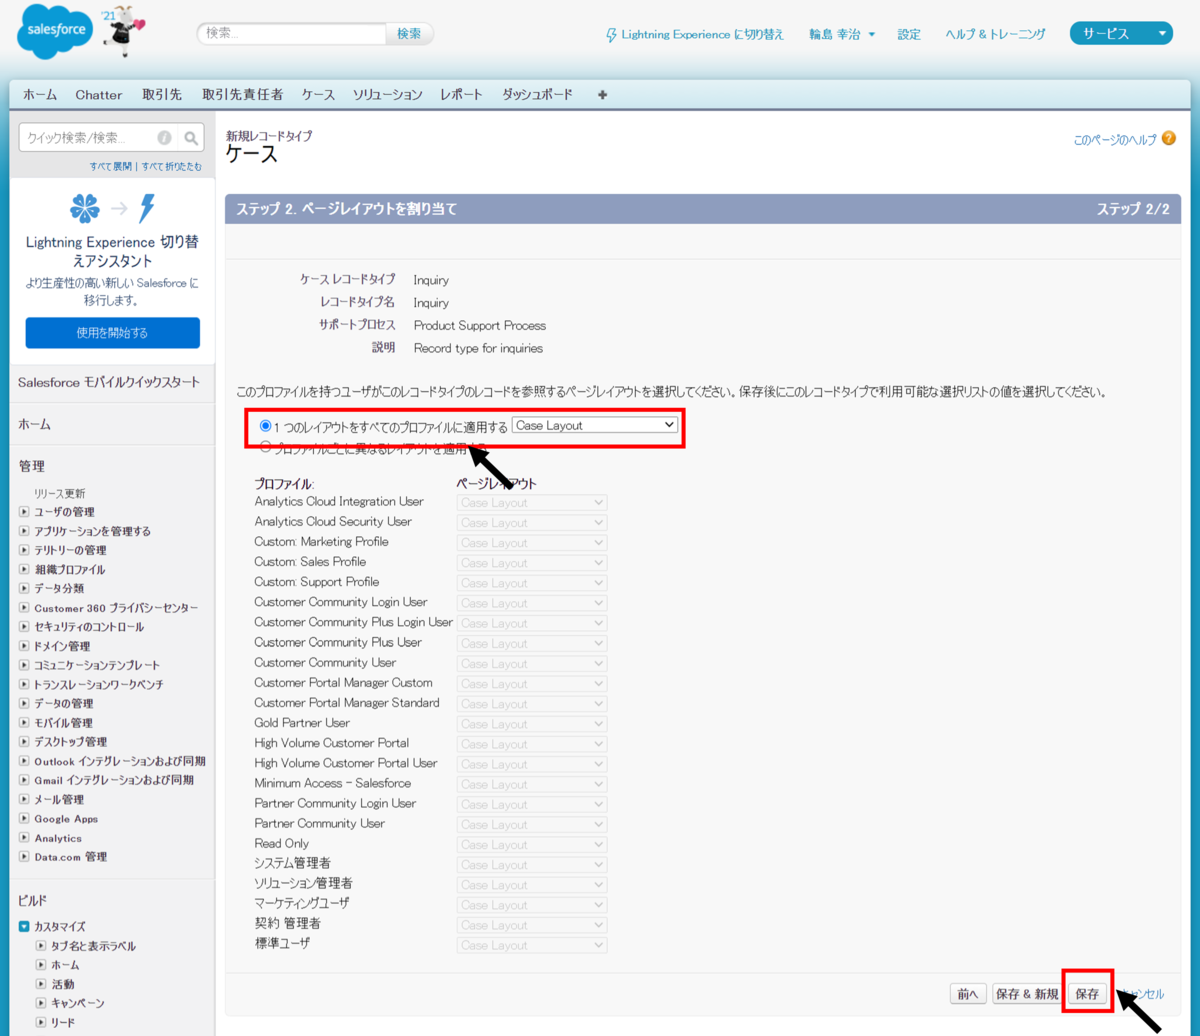This screenshot has width=1200, height=1036.
Task: Click the クイック検索 sidebar input field
Action: click(x=97, y=138)
